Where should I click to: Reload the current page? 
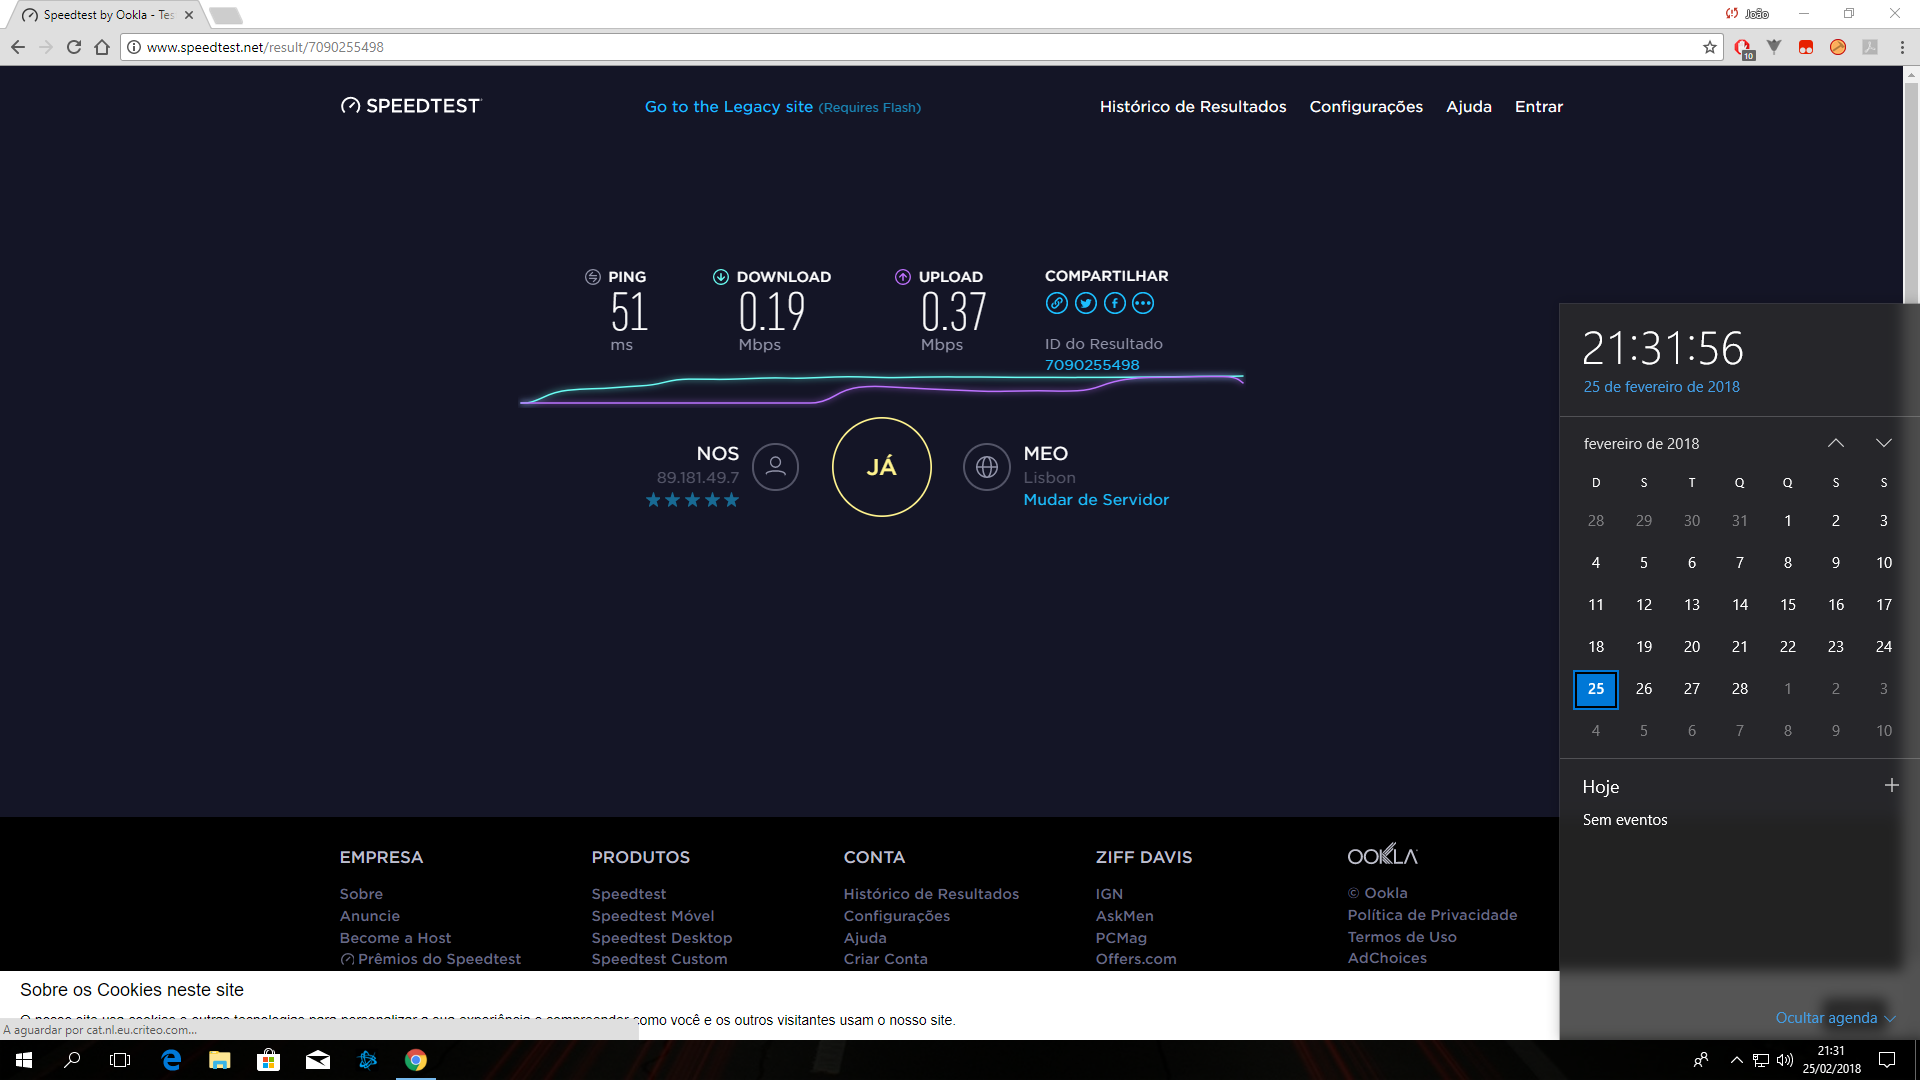(74, 47)
